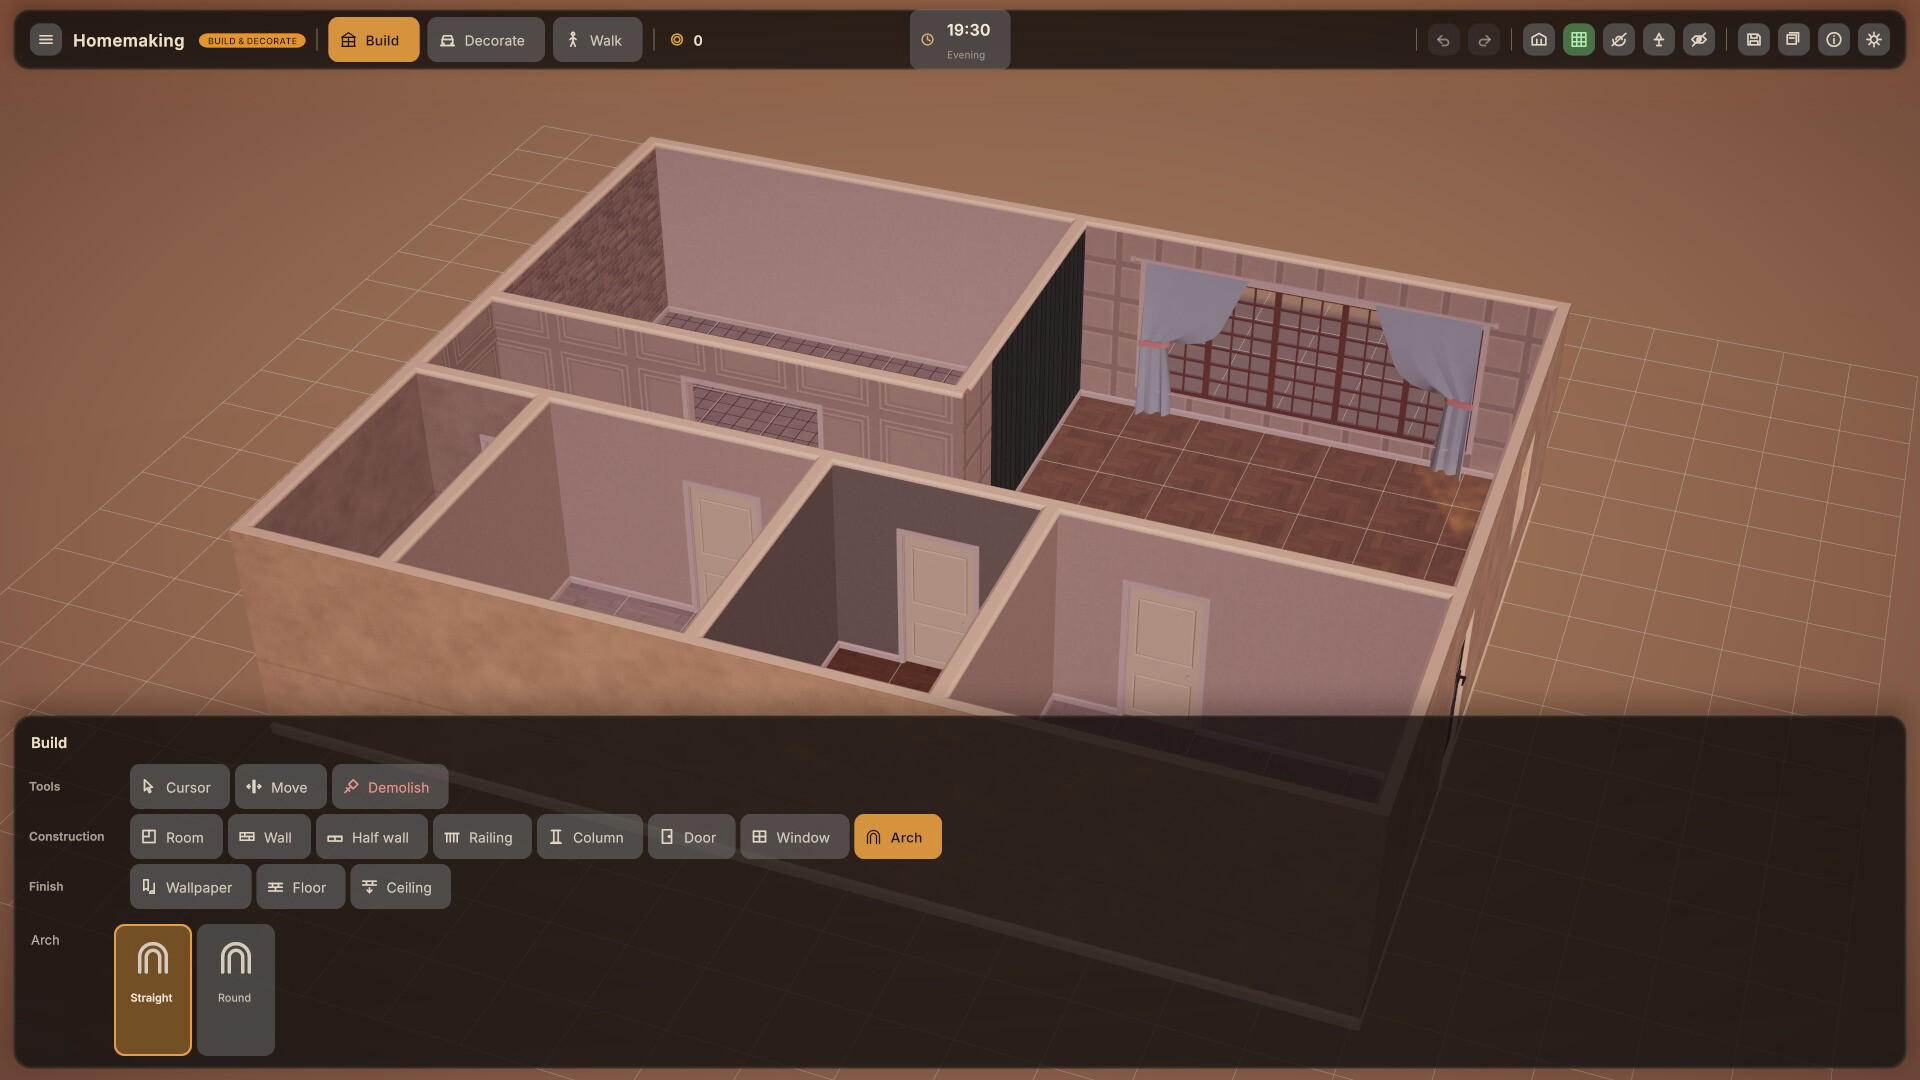Image resolution: width=1920 pixels, height=1080 pixels.
Task: Toggle the crossed-out planet icon
Action: (x=1619, y=40)
